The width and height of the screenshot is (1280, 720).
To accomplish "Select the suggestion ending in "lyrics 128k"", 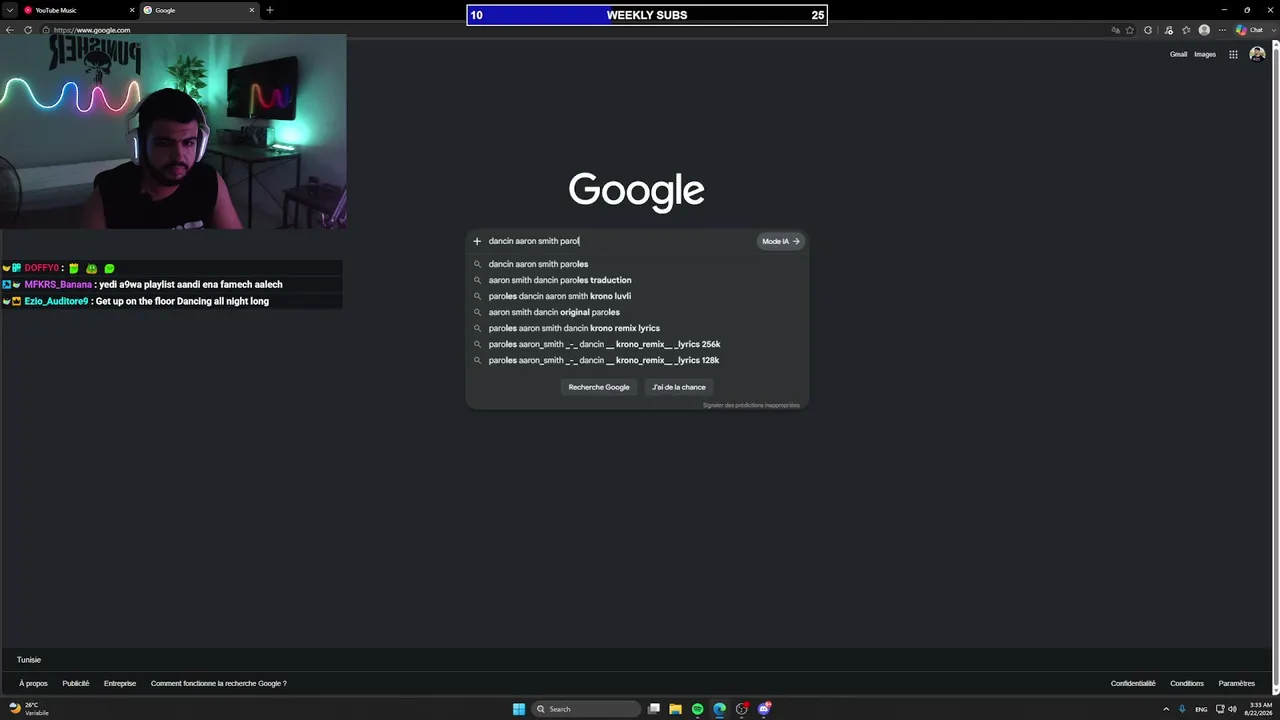I will click(x=637, y=360).
